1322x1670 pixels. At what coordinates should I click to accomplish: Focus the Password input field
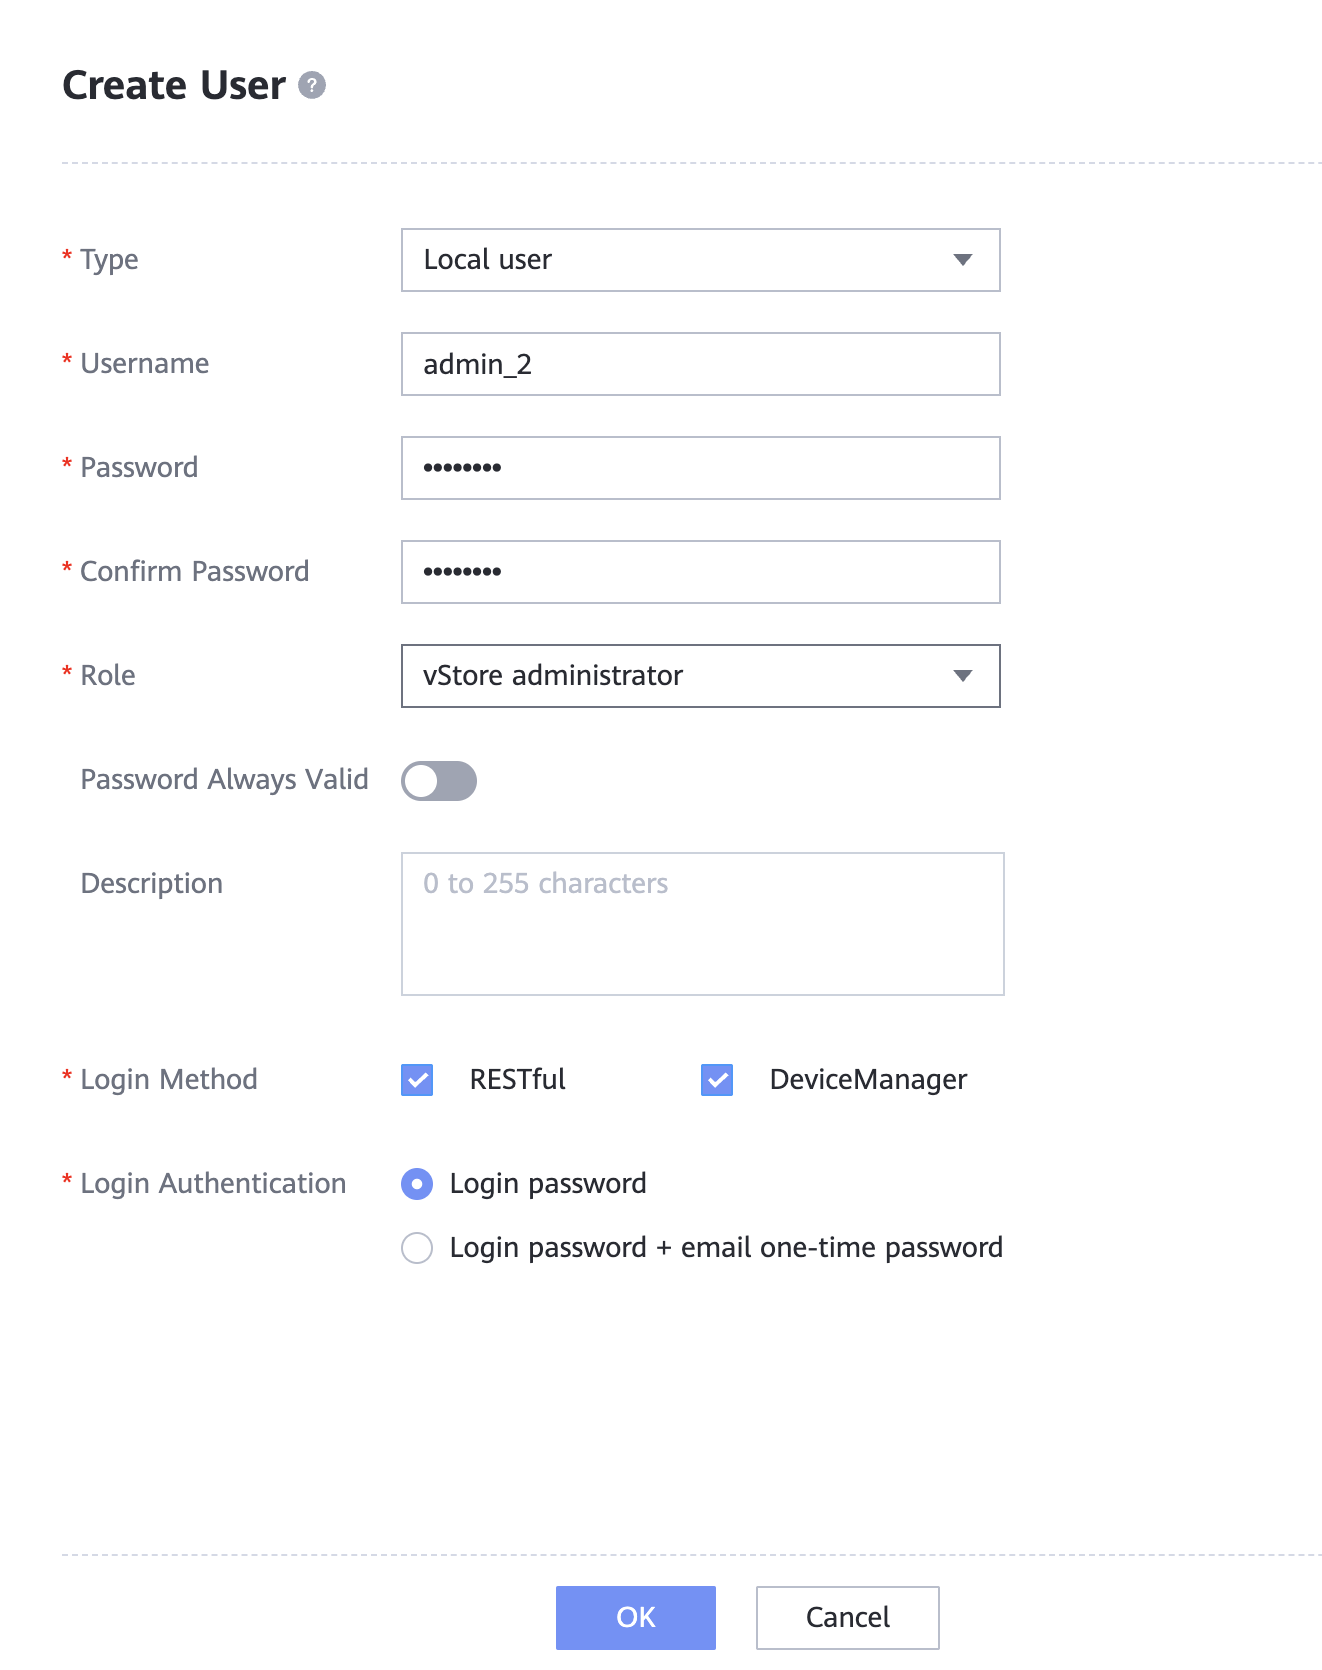pos(700,468)
